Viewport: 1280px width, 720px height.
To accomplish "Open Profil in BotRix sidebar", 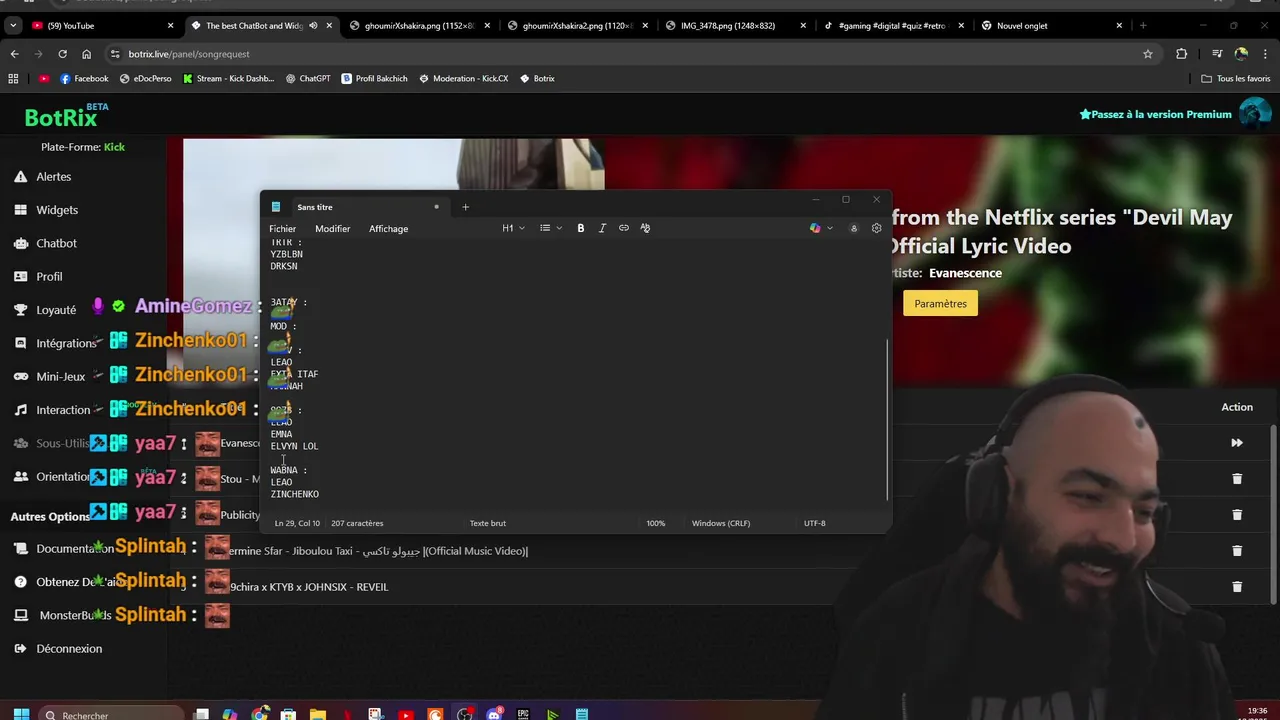I will pyautogui.click(x=38, y=277).
